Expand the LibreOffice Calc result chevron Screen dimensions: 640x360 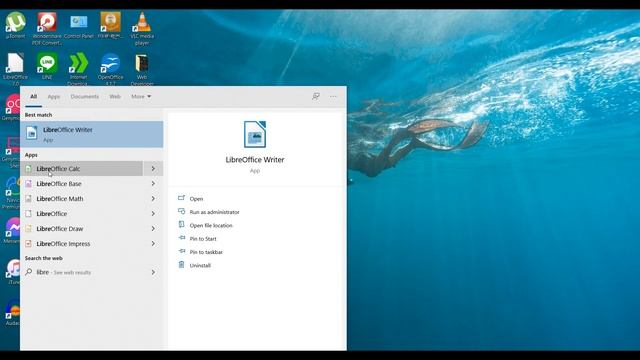(x=153, y=169)
